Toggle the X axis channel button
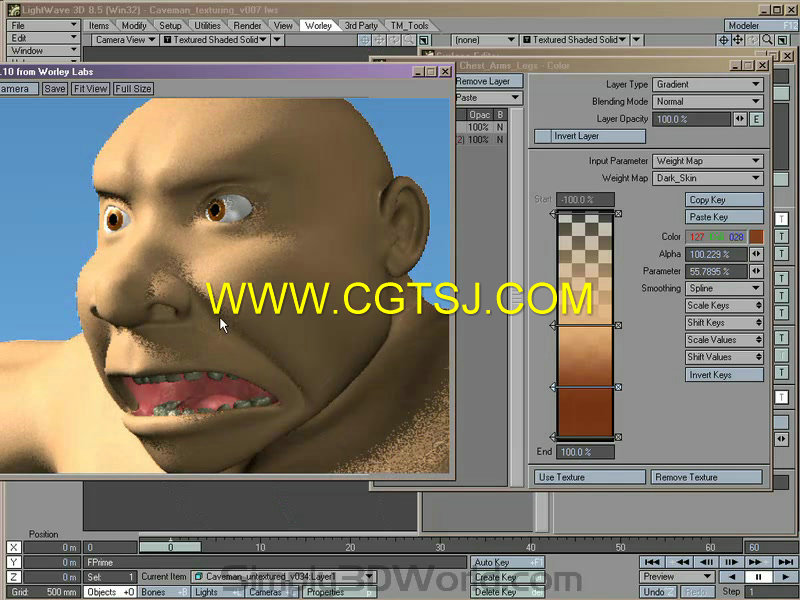This screenshot has height=600, width=800. tap(14, 547)
